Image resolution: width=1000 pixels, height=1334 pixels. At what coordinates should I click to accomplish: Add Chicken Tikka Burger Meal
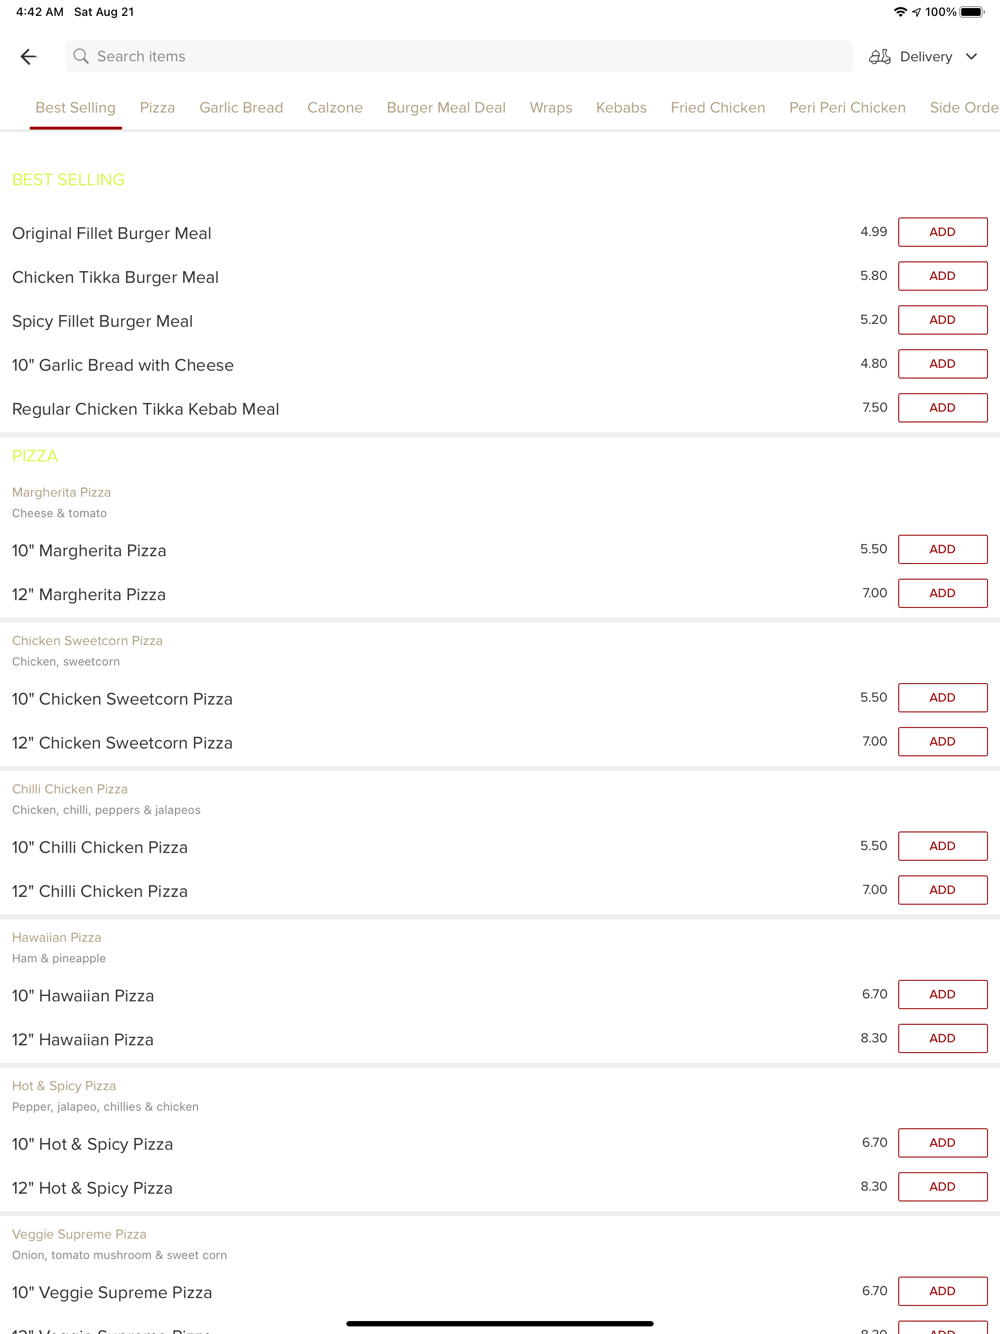click(942, 276)
